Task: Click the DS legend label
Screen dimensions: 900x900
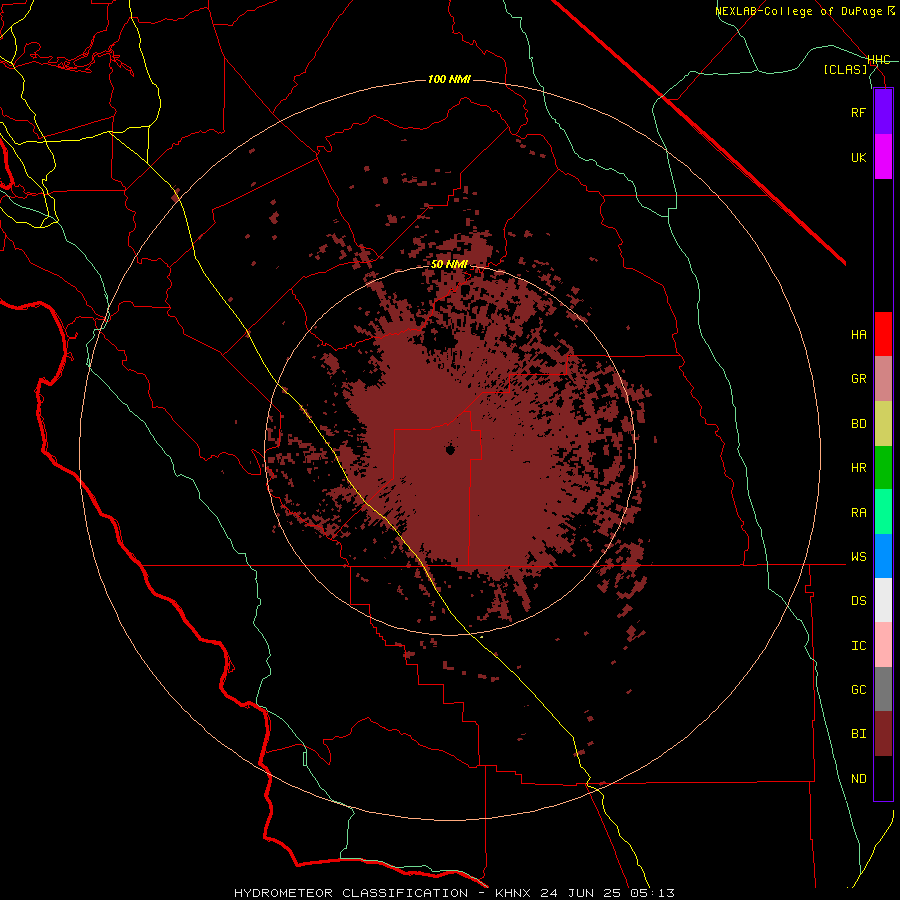Action: (858, 601)
